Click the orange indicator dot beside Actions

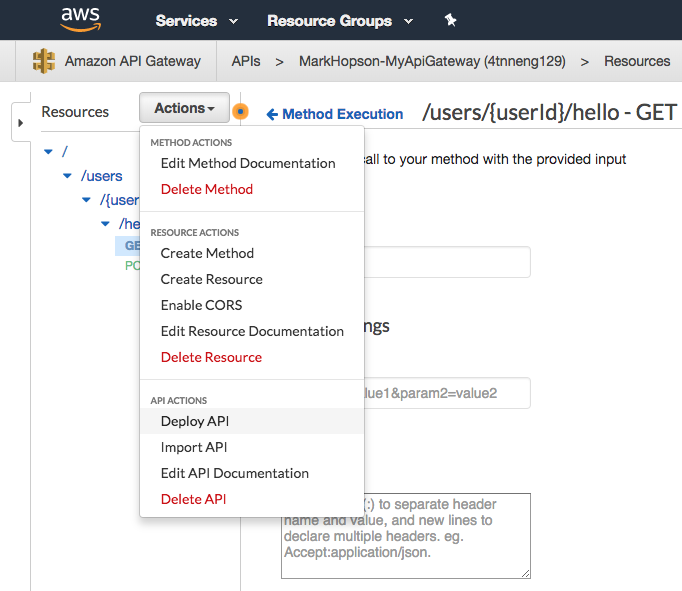[x=240, y=112]
